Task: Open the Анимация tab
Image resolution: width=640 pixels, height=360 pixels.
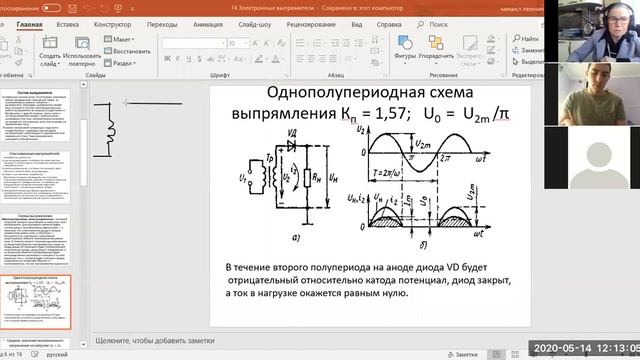Action: pos(208,24)
